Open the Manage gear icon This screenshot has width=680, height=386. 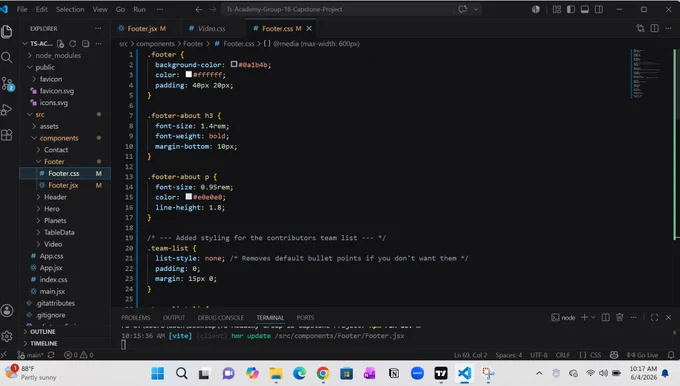tap(7, 336)
